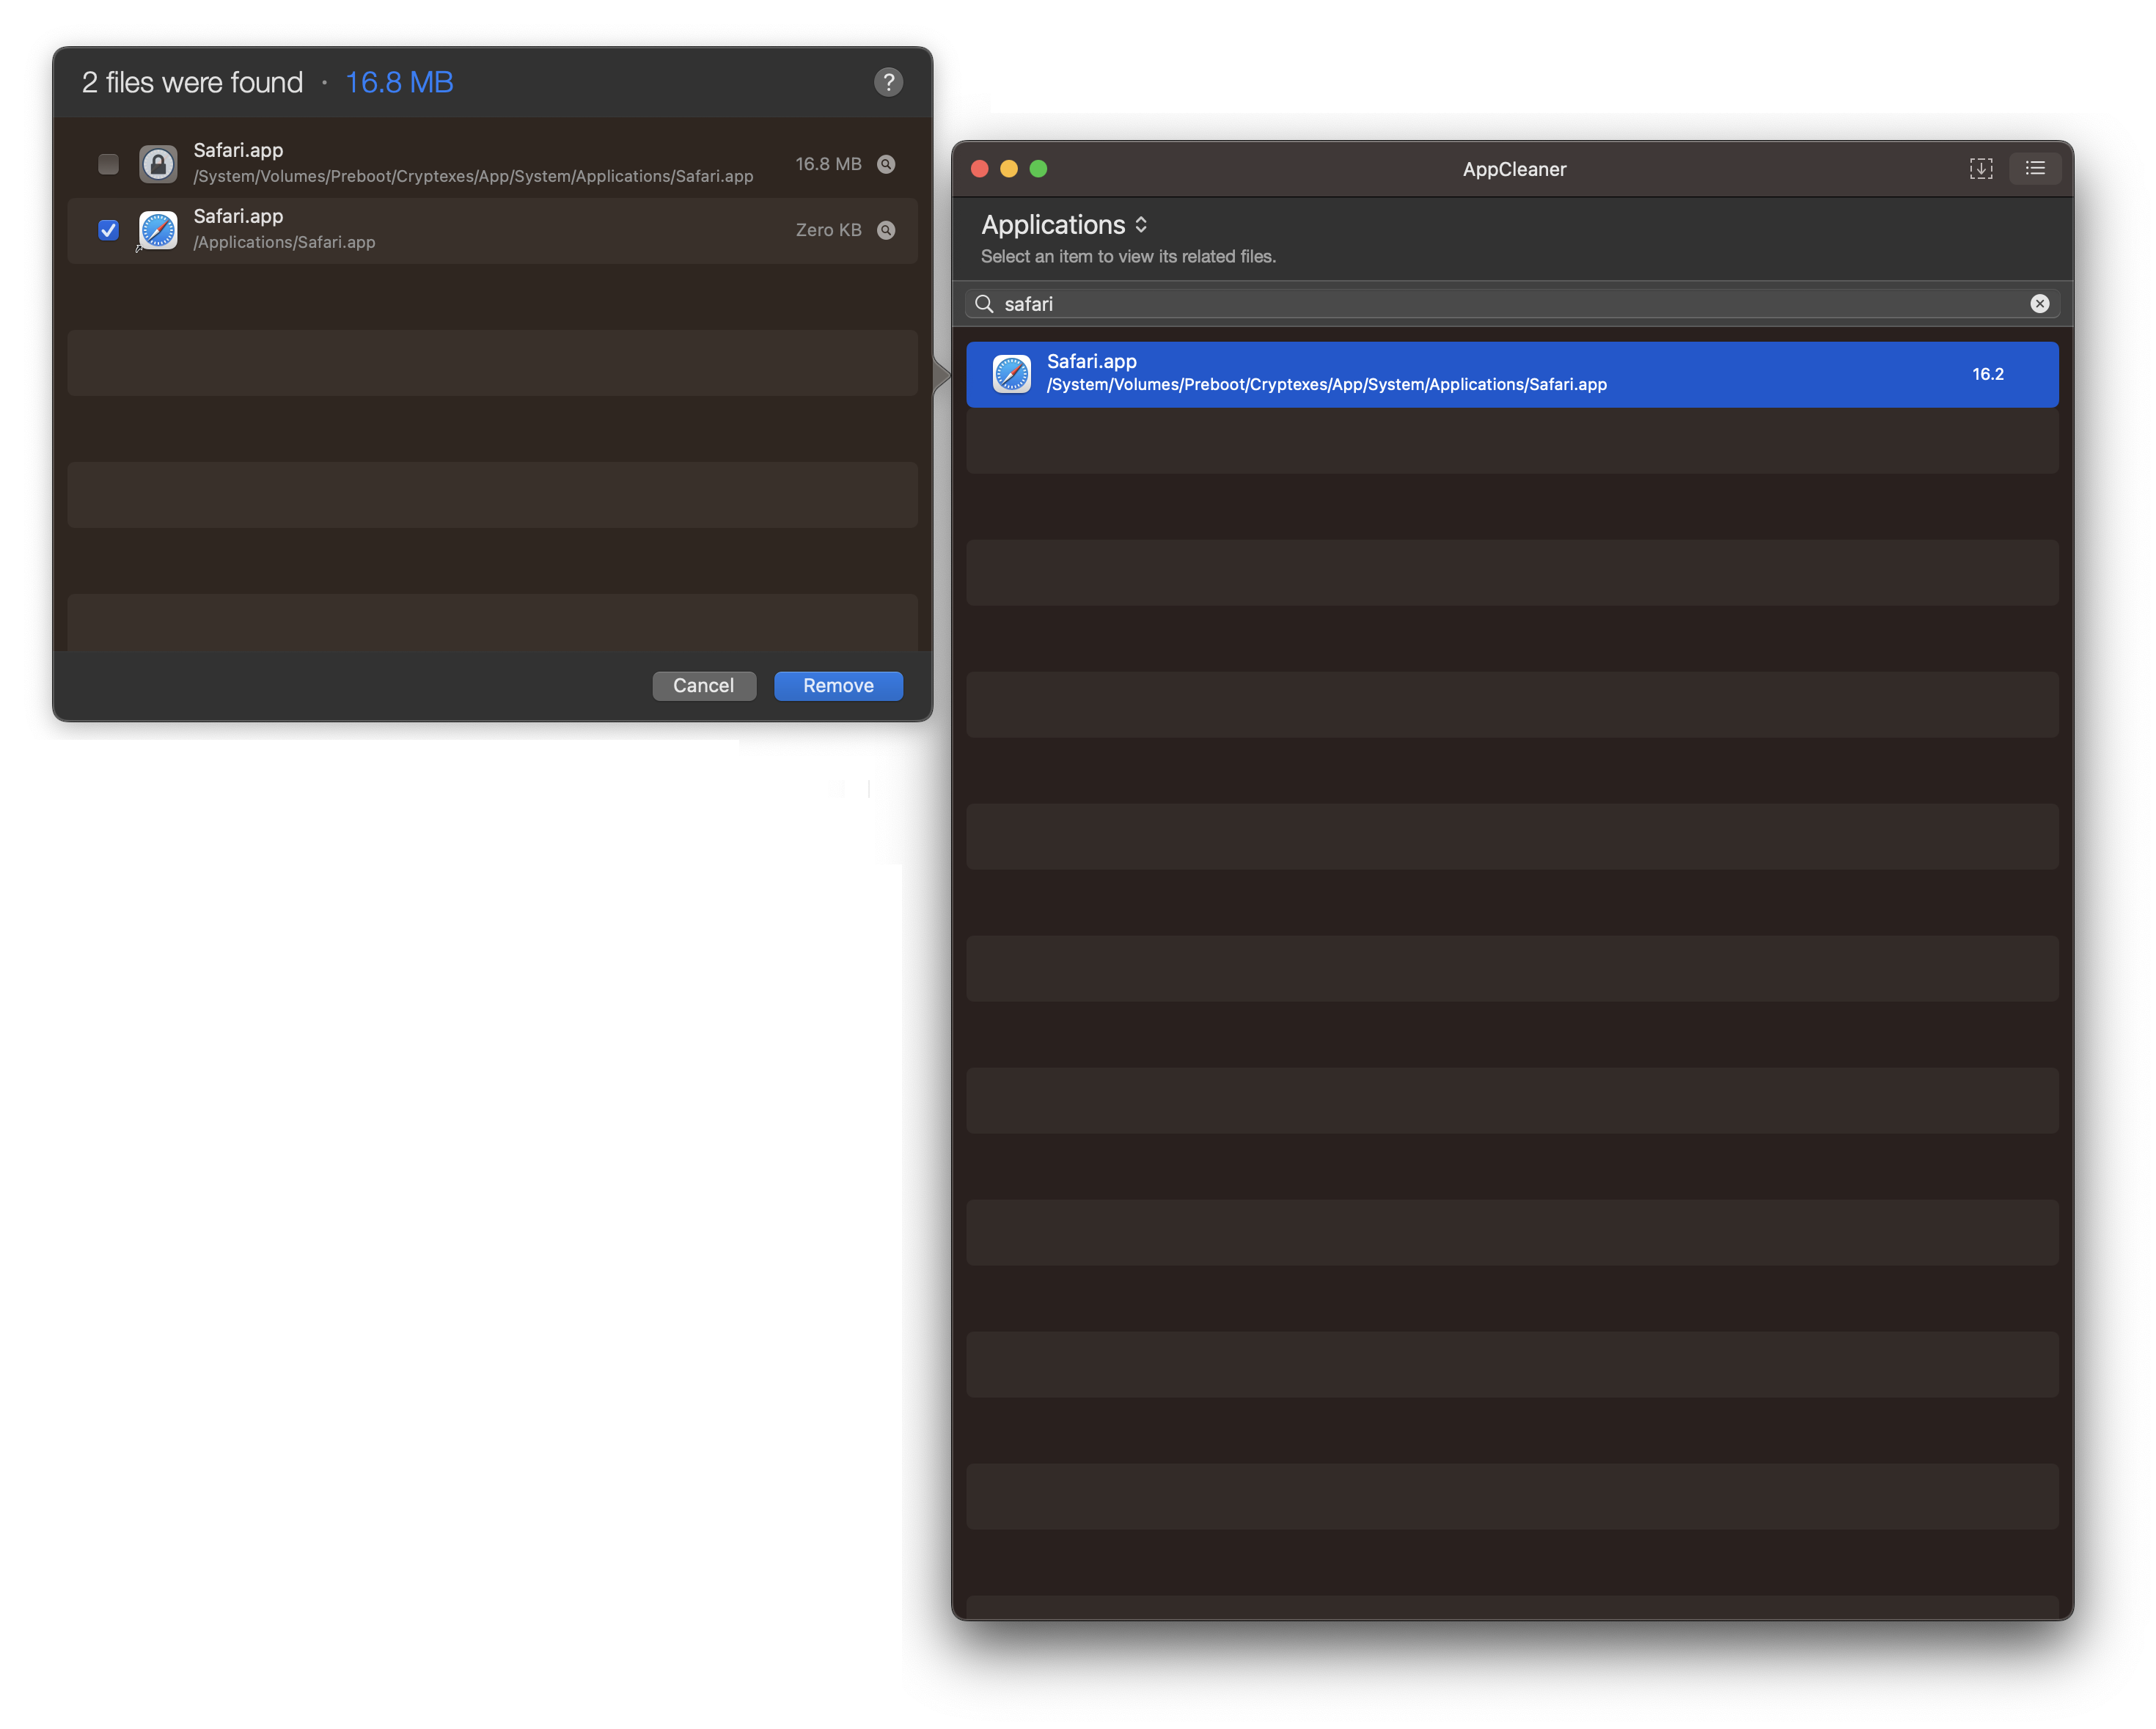Reveal the 16.8 MB Safari.app in Finder

(x=886, y=164)
